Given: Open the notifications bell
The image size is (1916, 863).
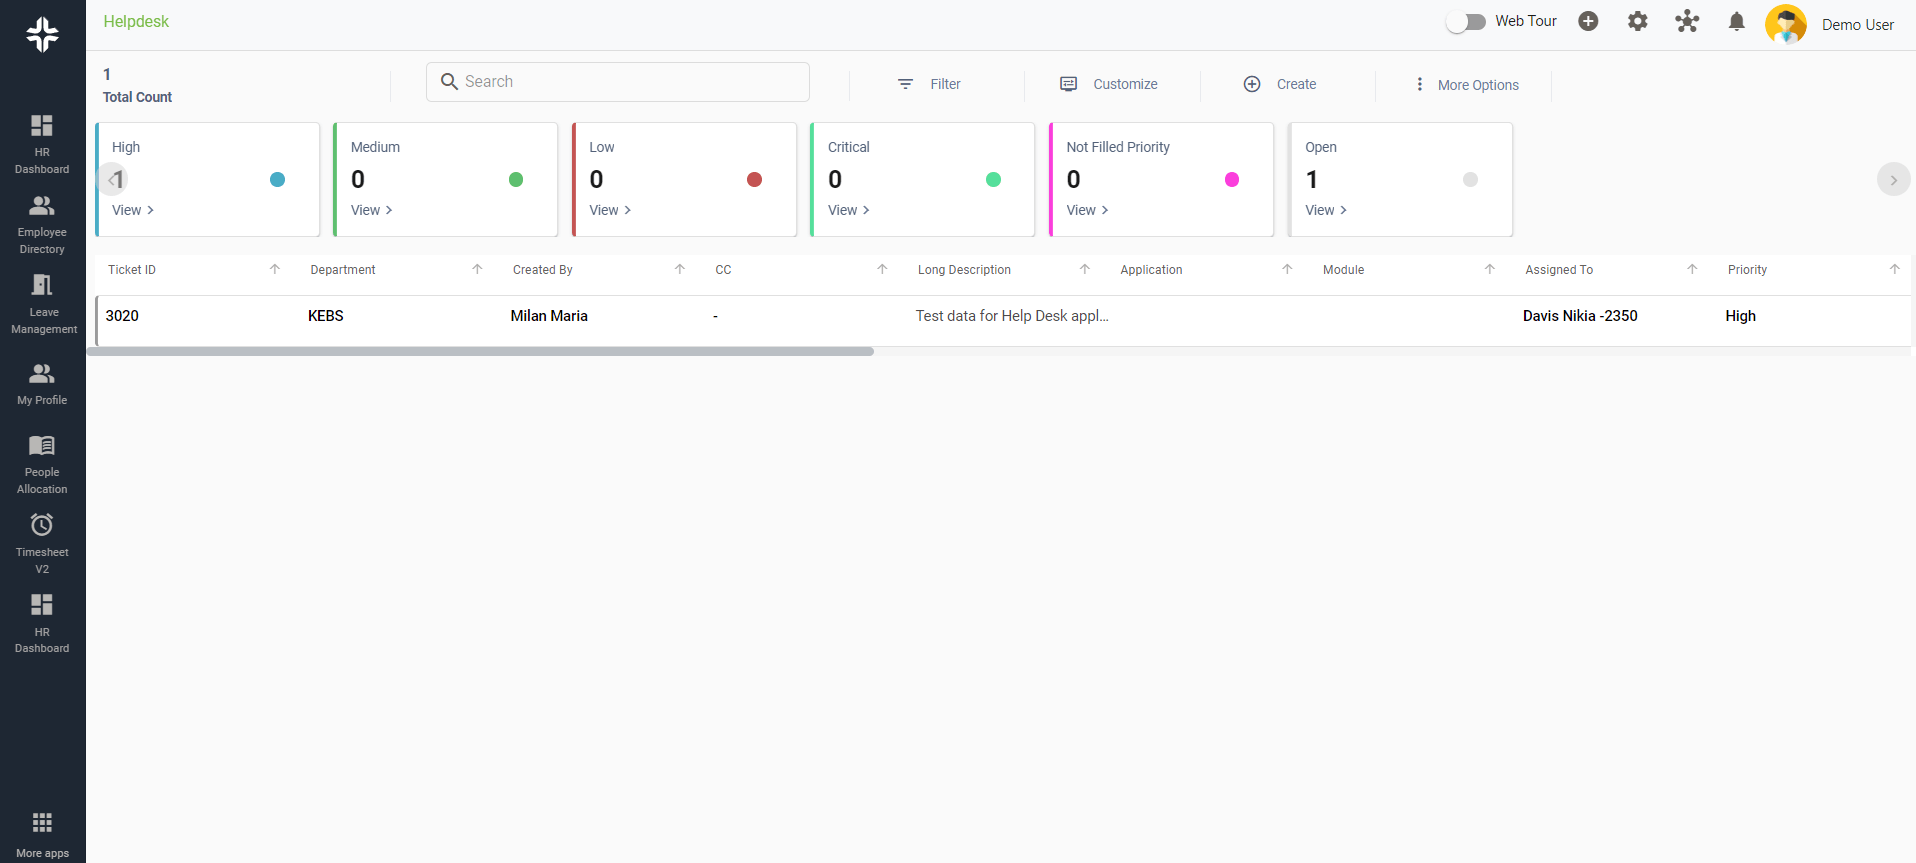Looking at the screenshot, I should [1736, 22].
